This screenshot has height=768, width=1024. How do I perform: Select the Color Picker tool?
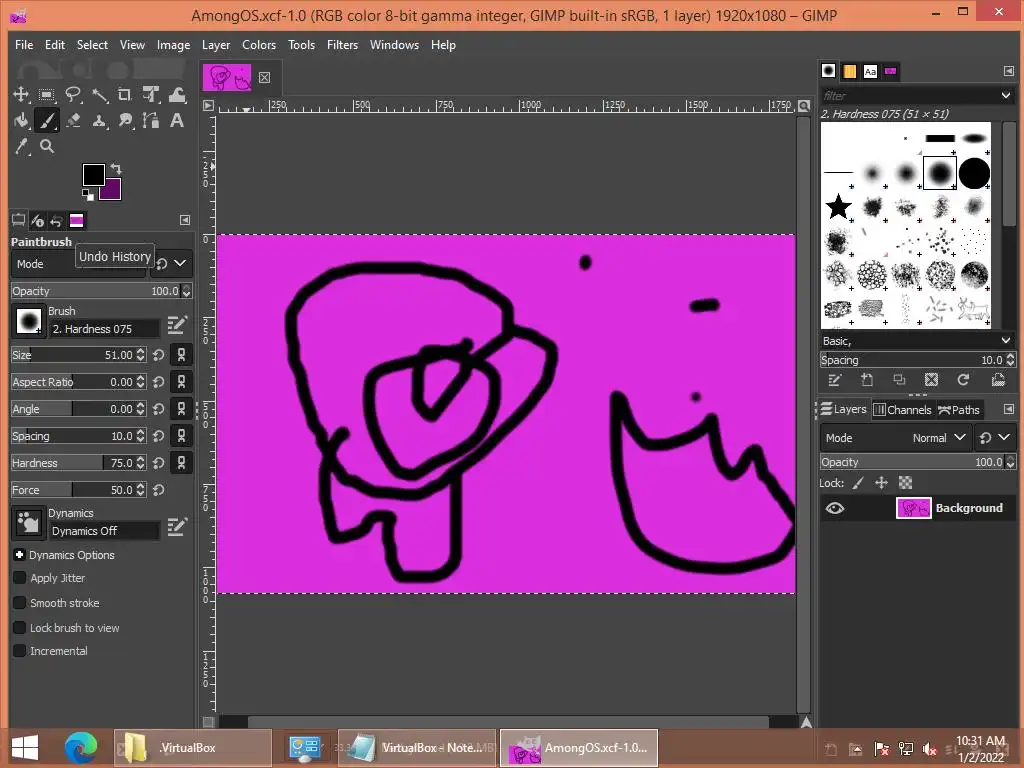[21, 146]
